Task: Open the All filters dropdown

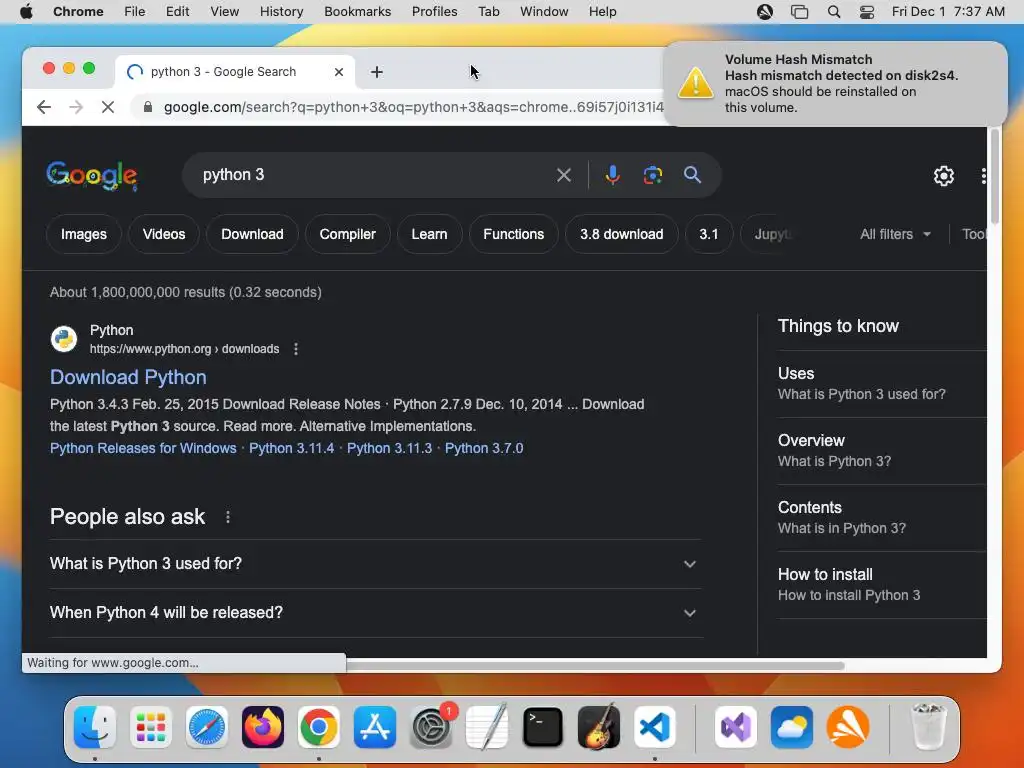Action: [x=895, y=234]
